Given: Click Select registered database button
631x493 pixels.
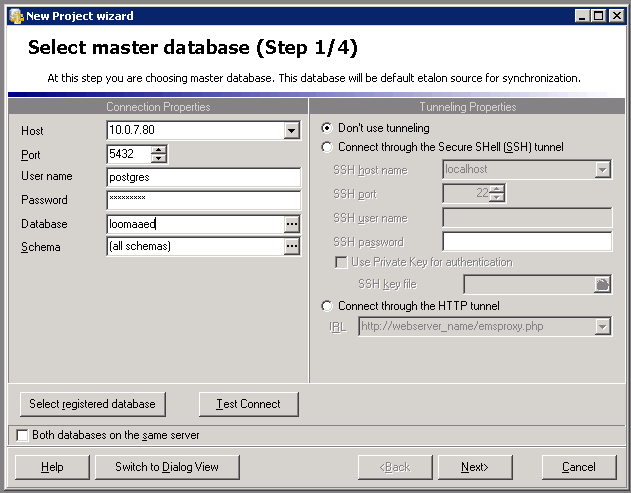Looking at the screenshot, I should coord(93,404).
